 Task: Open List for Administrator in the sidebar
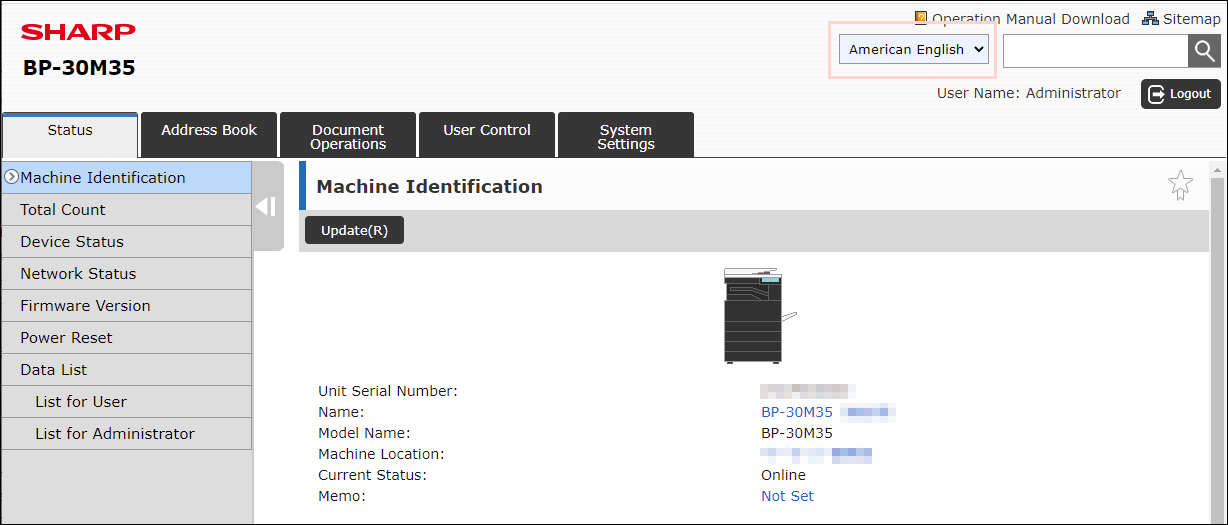click(126, 434)
